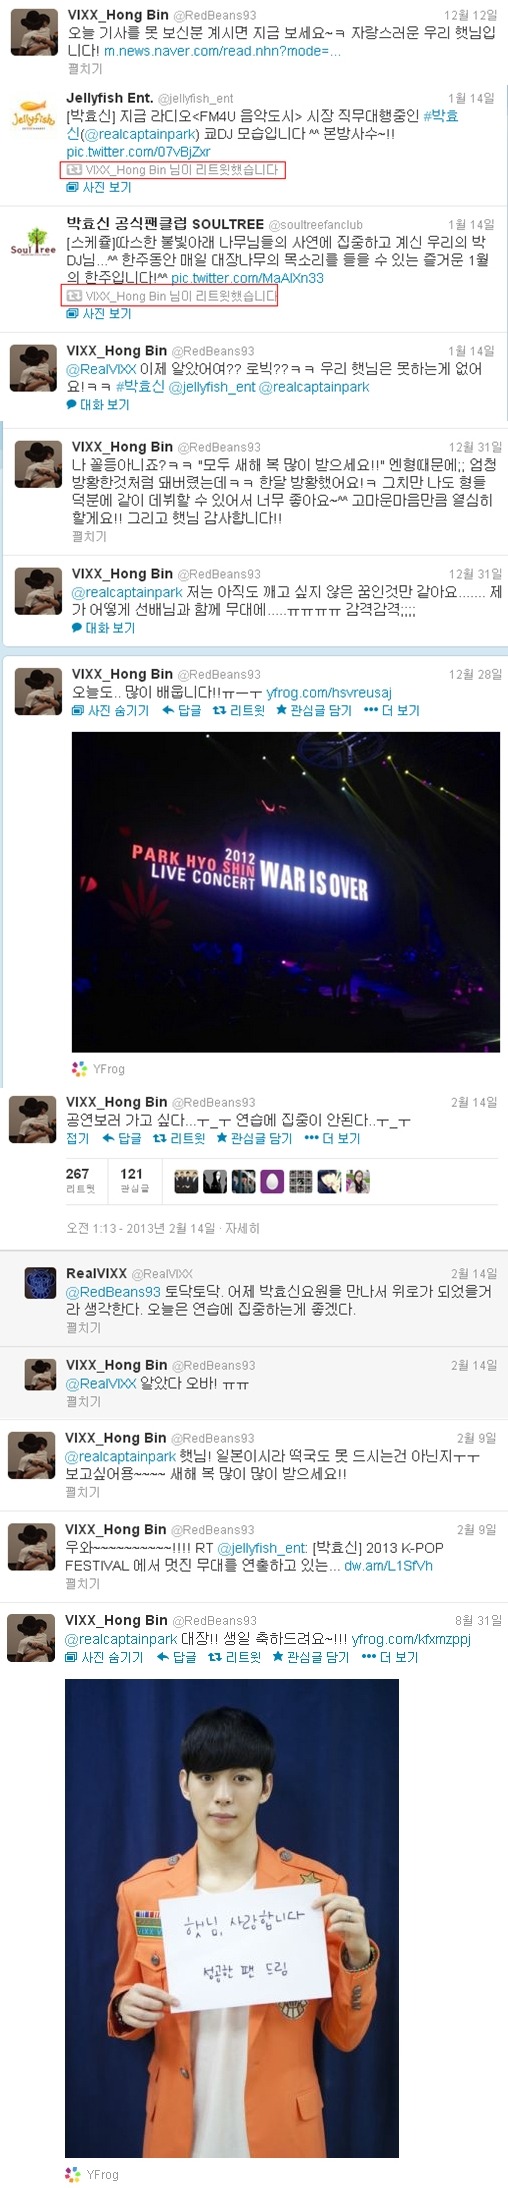Image resolution: width=508 pixels, height=2188 pixels.
Task: Open the Park Hyo Shin concert photo
Action: coord(285,892)
